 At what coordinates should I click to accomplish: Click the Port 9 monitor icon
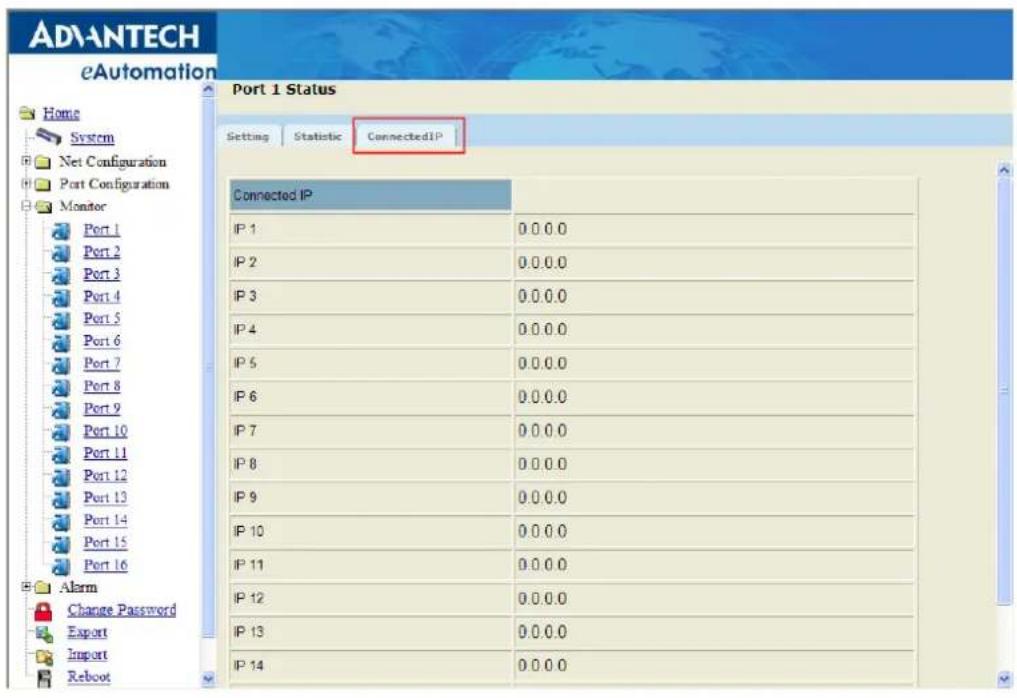point(60,410)
